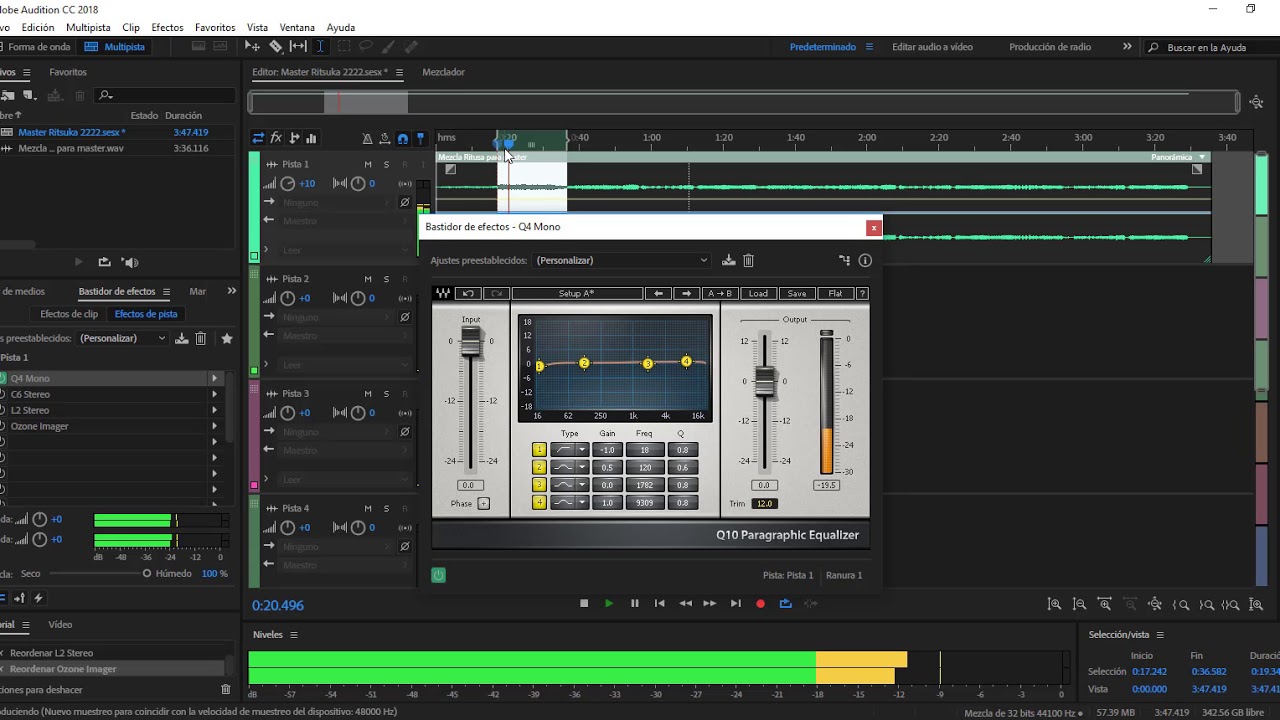The width and height of the screenshot is (1280, 720).
Task: Adjust the Q10 Output fader handle
Action: (765, 382)
